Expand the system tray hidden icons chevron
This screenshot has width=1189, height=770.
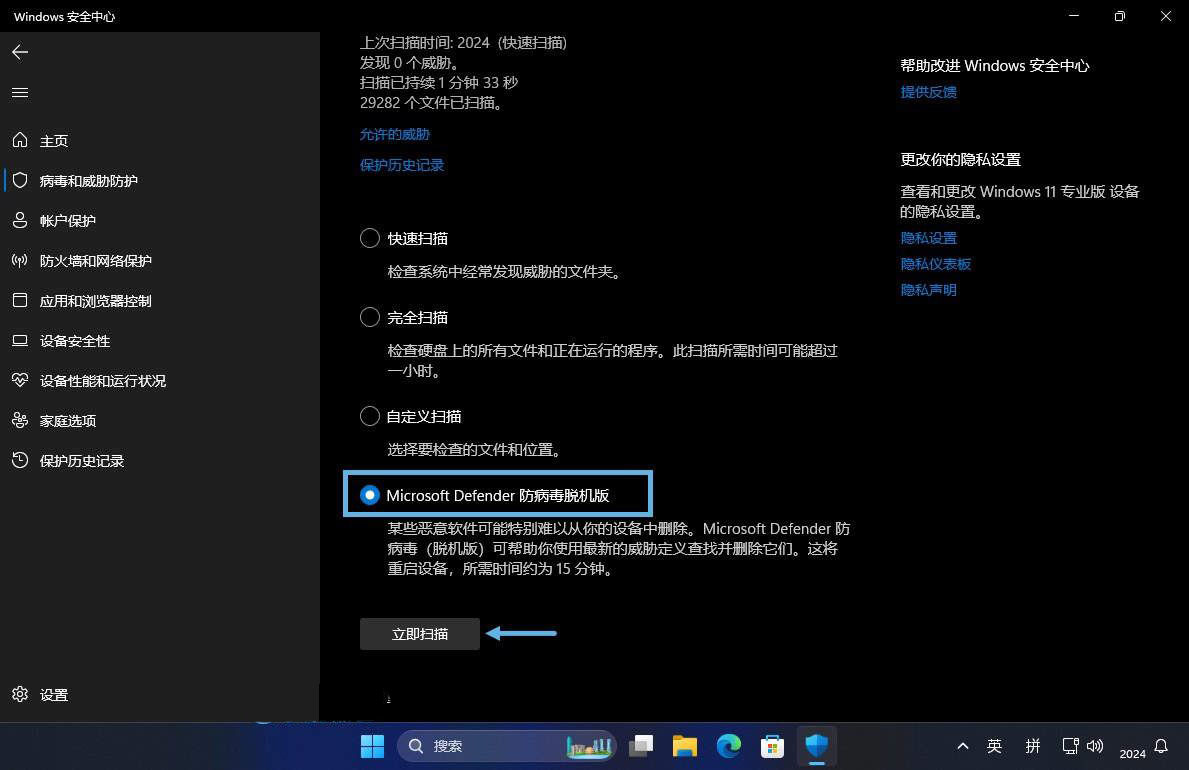pyautogui.click(x=962, y=746)
